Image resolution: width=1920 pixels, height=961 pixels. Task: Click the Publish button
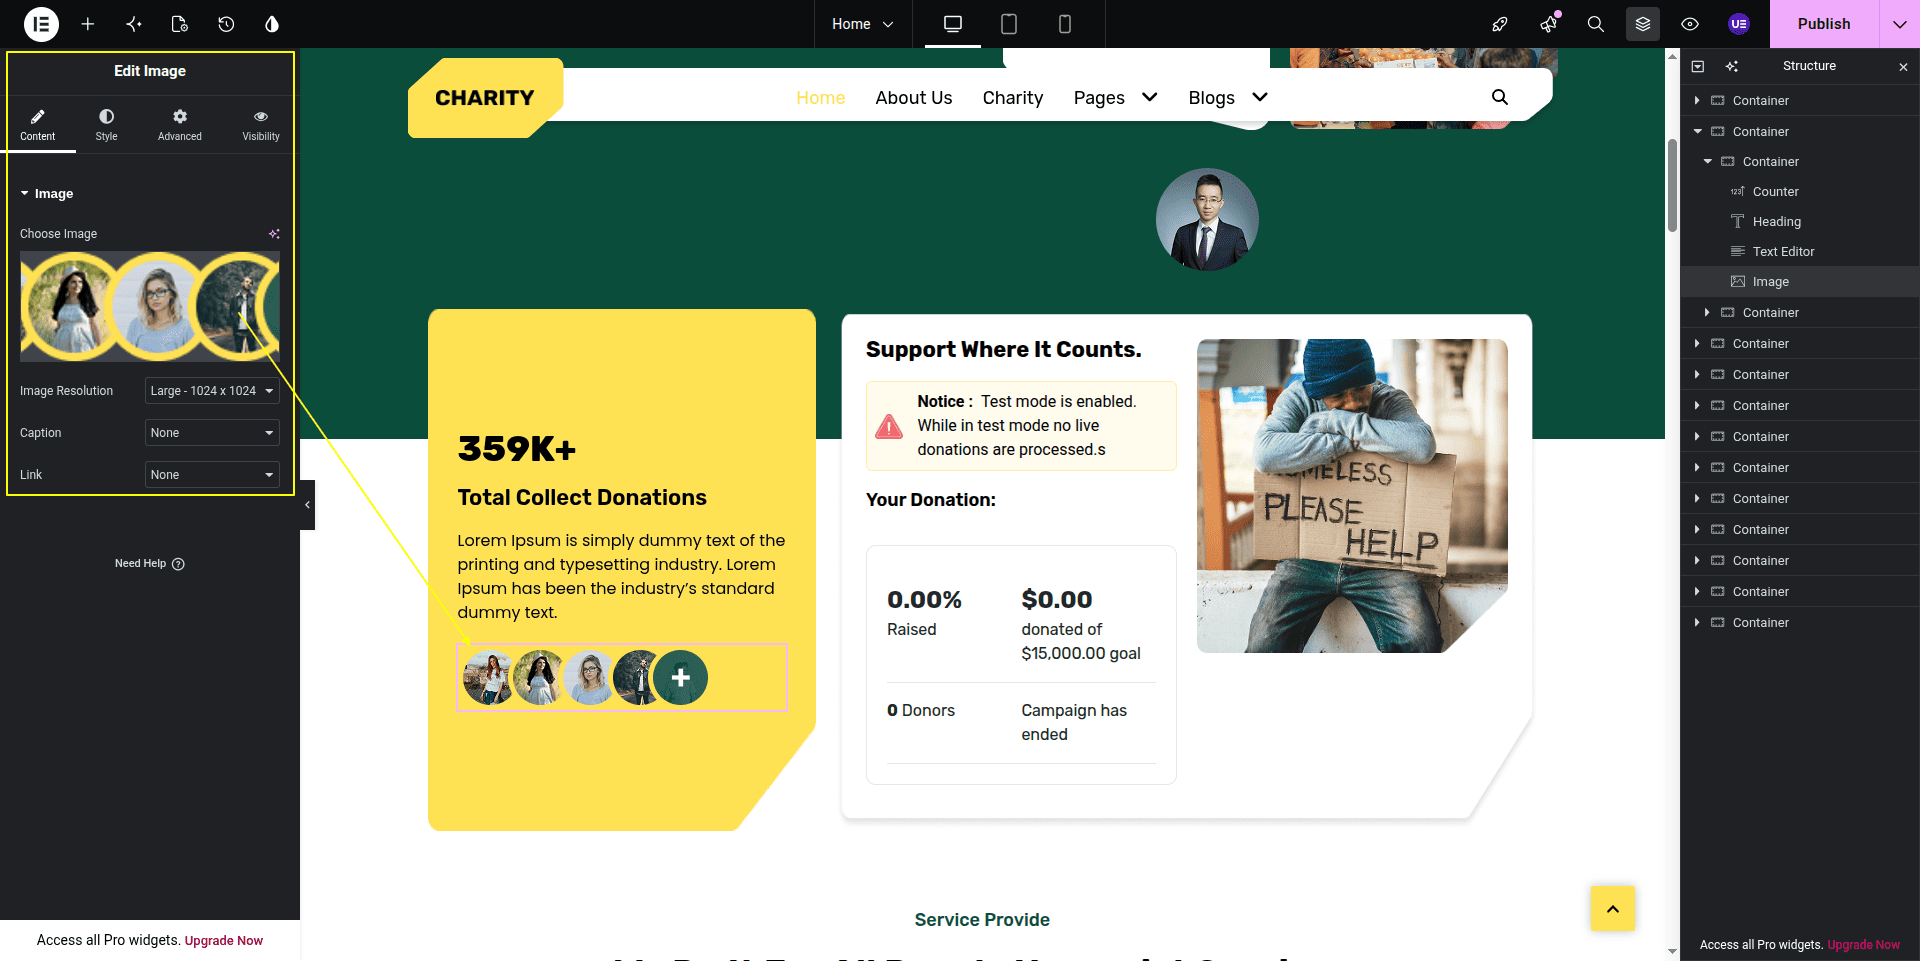coord(1824,24)
